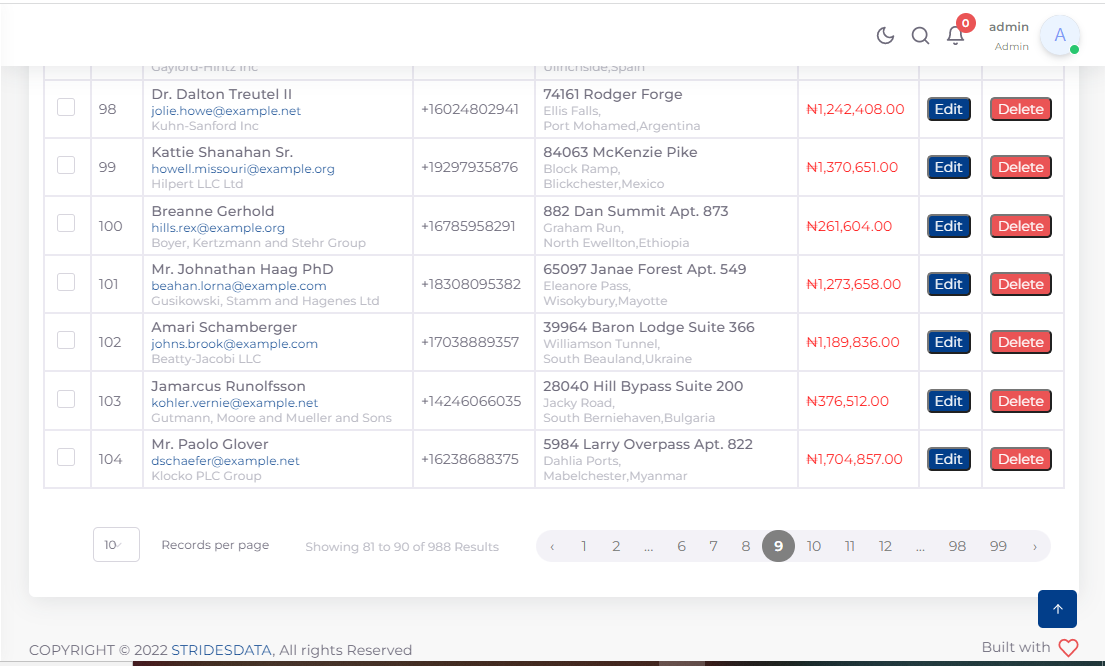Click the green online status dot
The height and width of the screenshot is (666, 1105).
[1072, 49]
